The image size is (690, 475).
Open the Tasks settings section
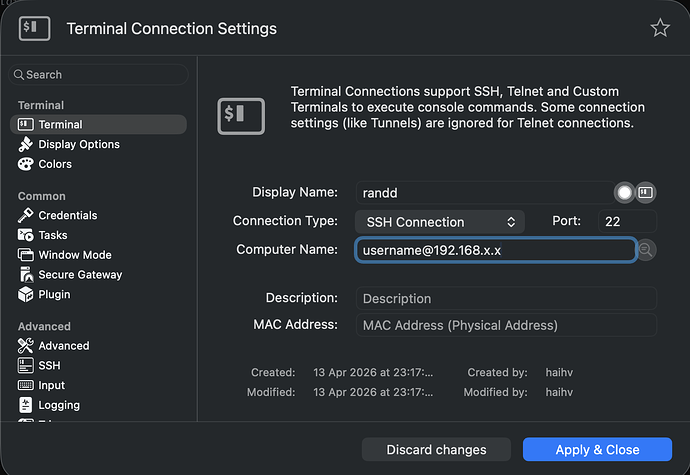(53, 235)
